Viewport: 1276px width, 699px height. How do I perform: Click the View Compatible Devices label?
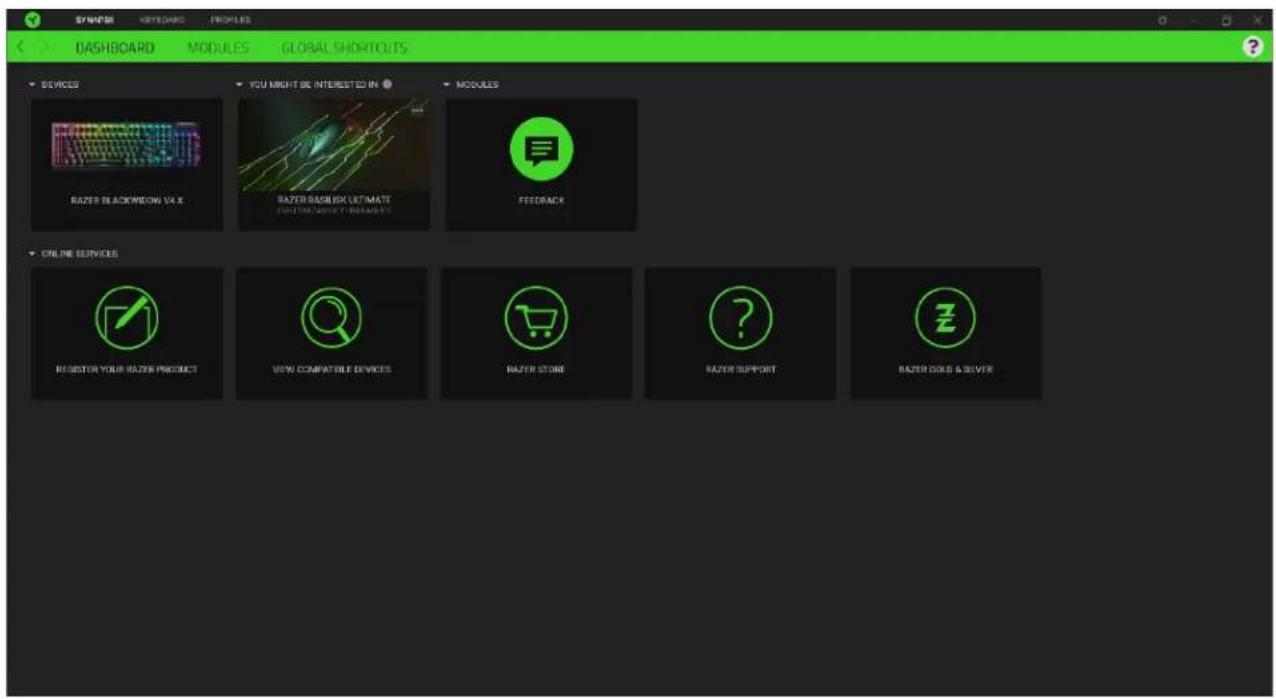point(331,369)
